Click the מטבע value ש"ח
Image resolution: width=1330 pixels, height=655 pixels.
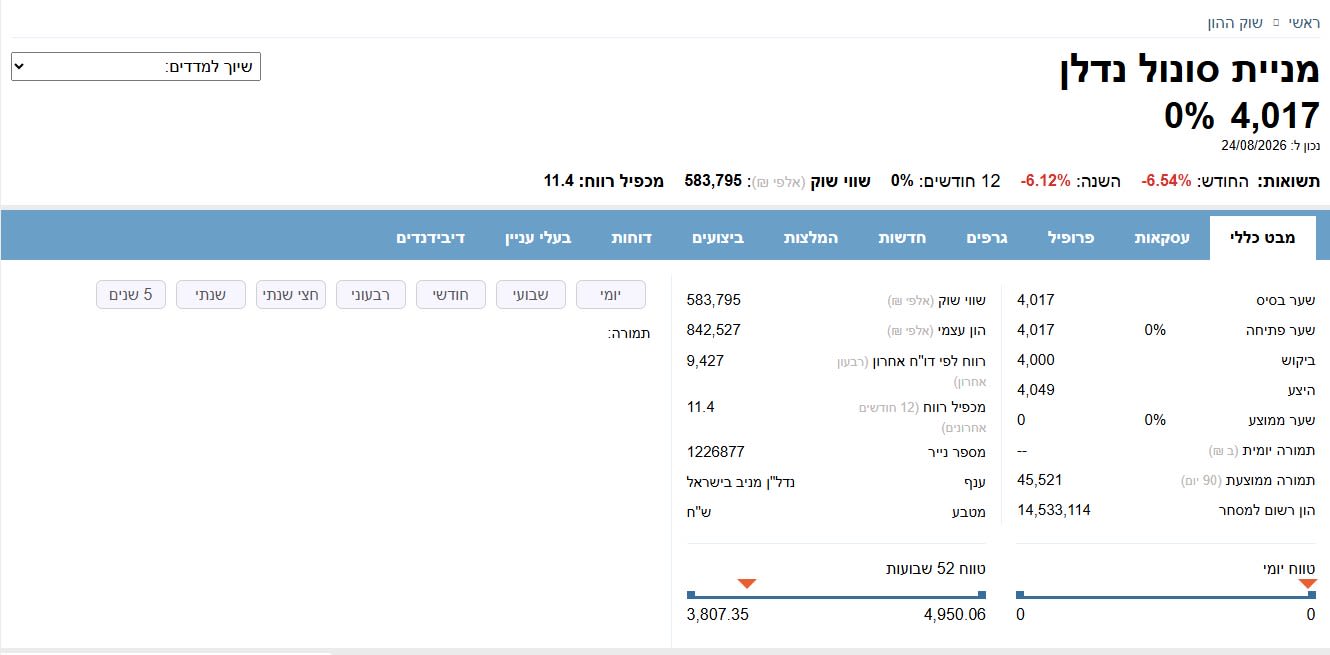point(698,512)
